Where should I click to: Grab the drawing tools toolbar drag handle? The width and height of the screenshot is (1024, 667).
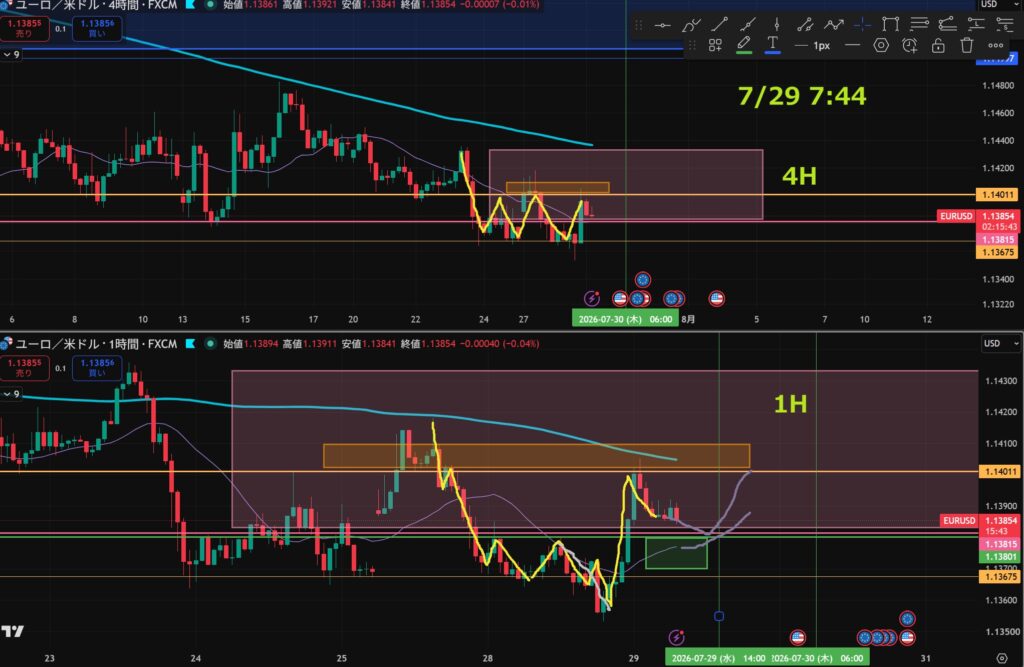coord(639,25)
